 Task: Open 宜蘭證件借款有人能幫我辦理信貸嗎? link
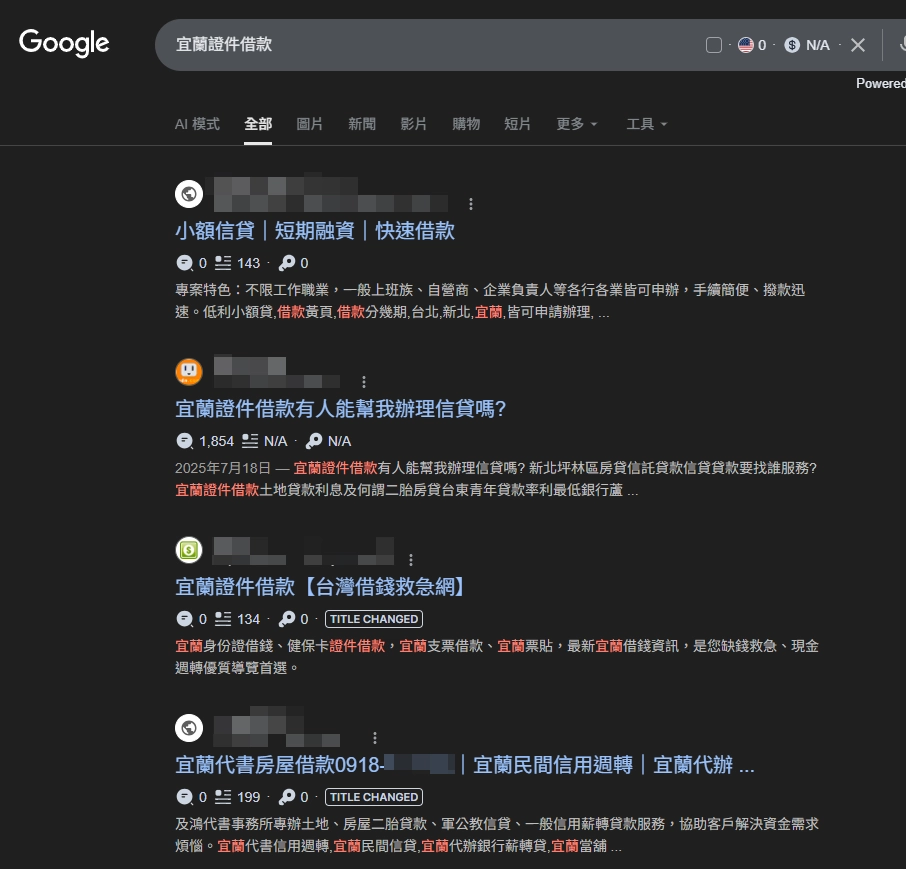tap(340, 409)
